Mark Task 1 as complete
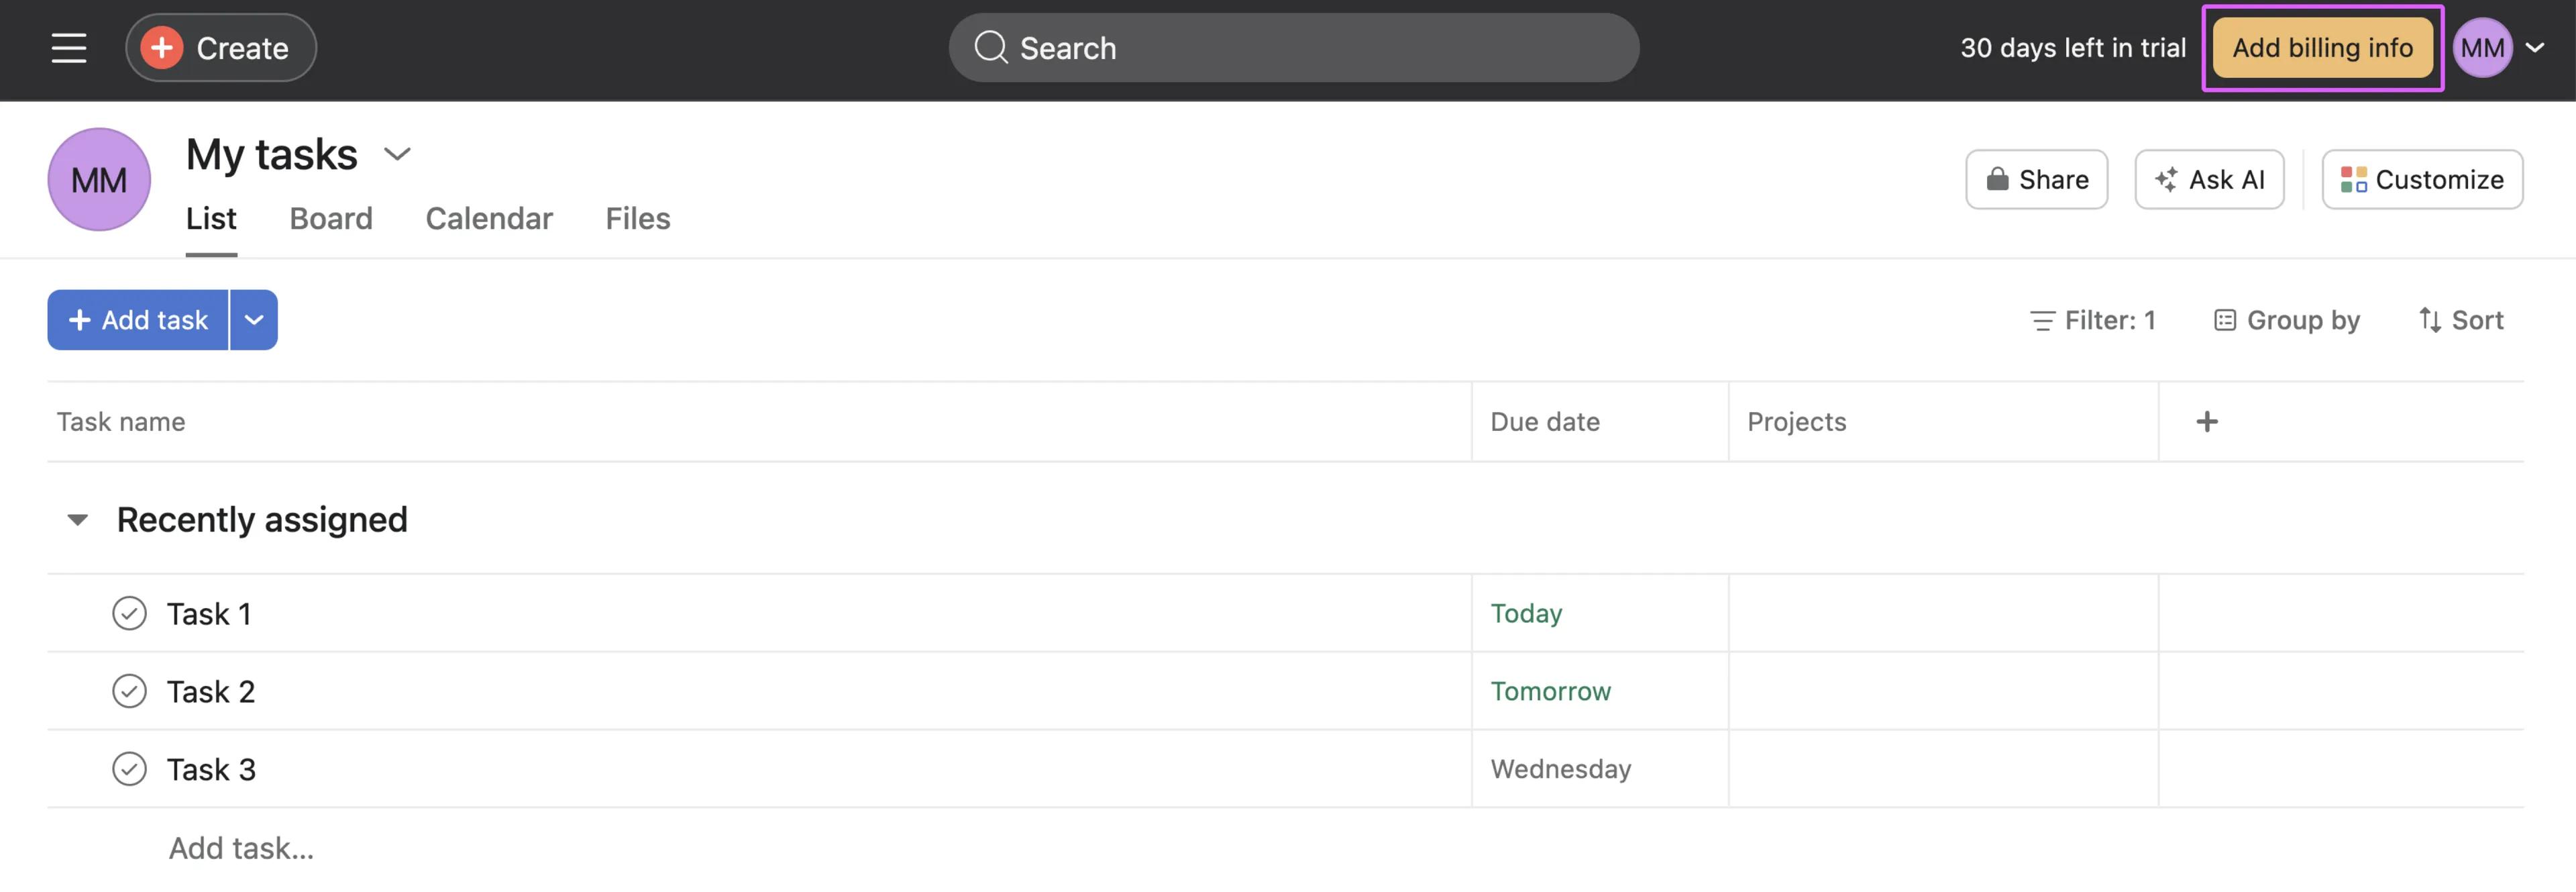Screen dimensions: 2576x892 tap(129, 613)
